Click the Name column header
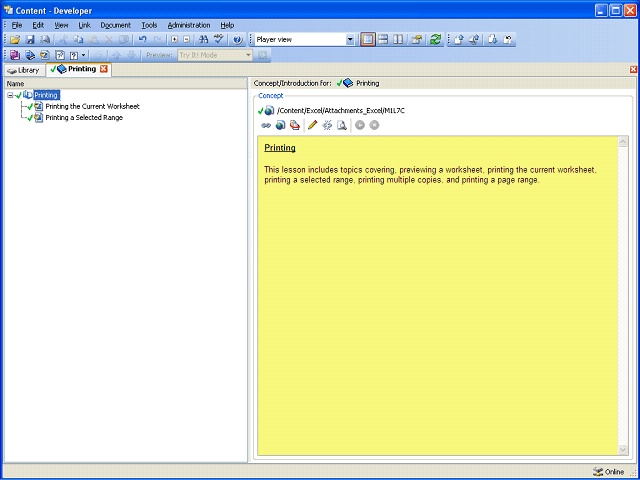 pyautogui.click(x=126, y=84)
